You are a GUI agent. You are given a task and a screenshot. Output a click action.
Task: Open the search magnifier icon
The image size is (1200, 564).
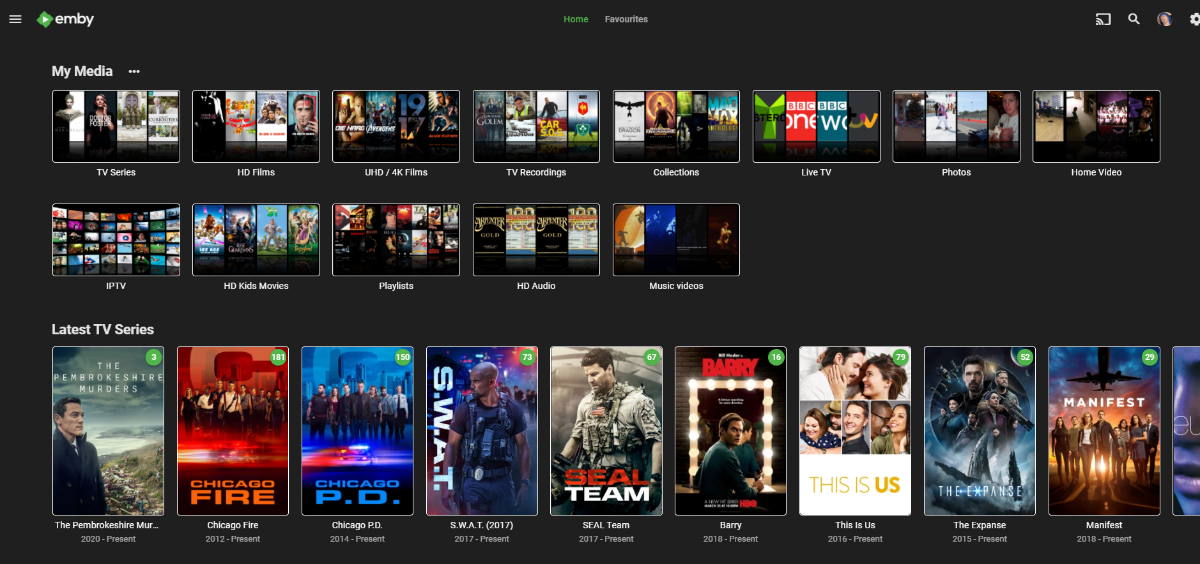point(1134,19)
